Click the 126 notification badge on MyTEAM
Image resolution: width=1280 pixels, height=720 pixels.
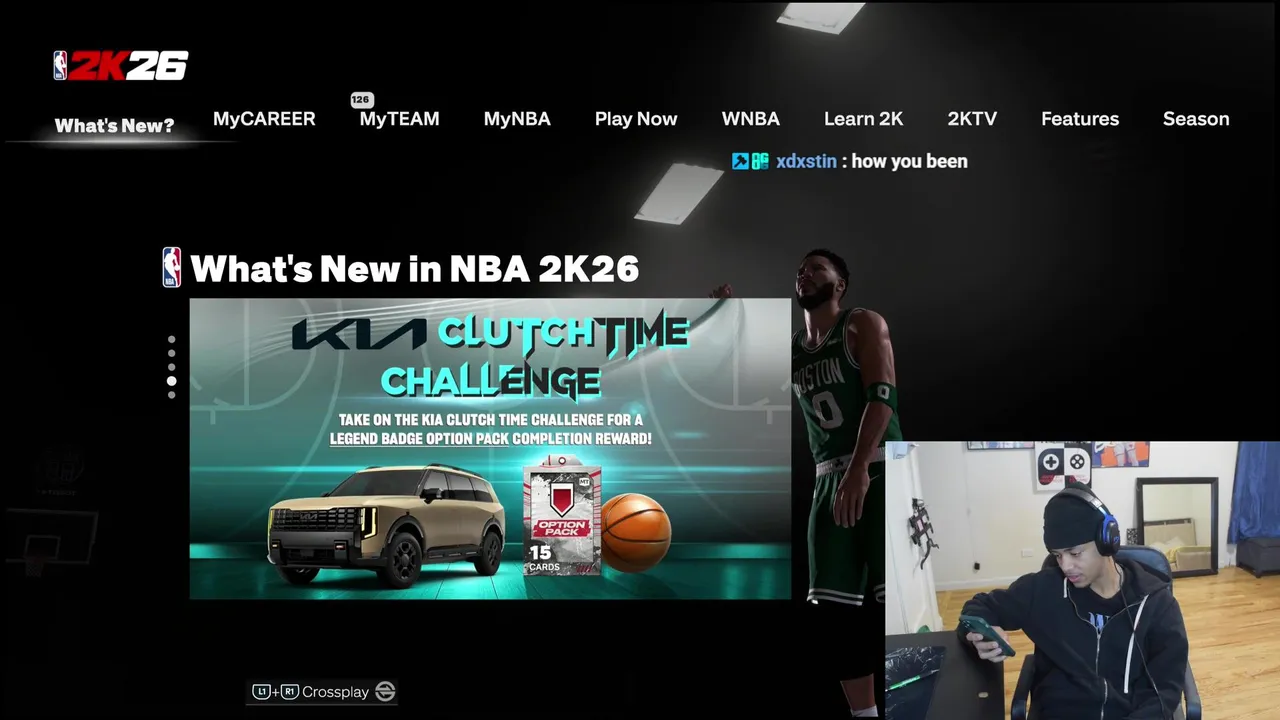361,99
